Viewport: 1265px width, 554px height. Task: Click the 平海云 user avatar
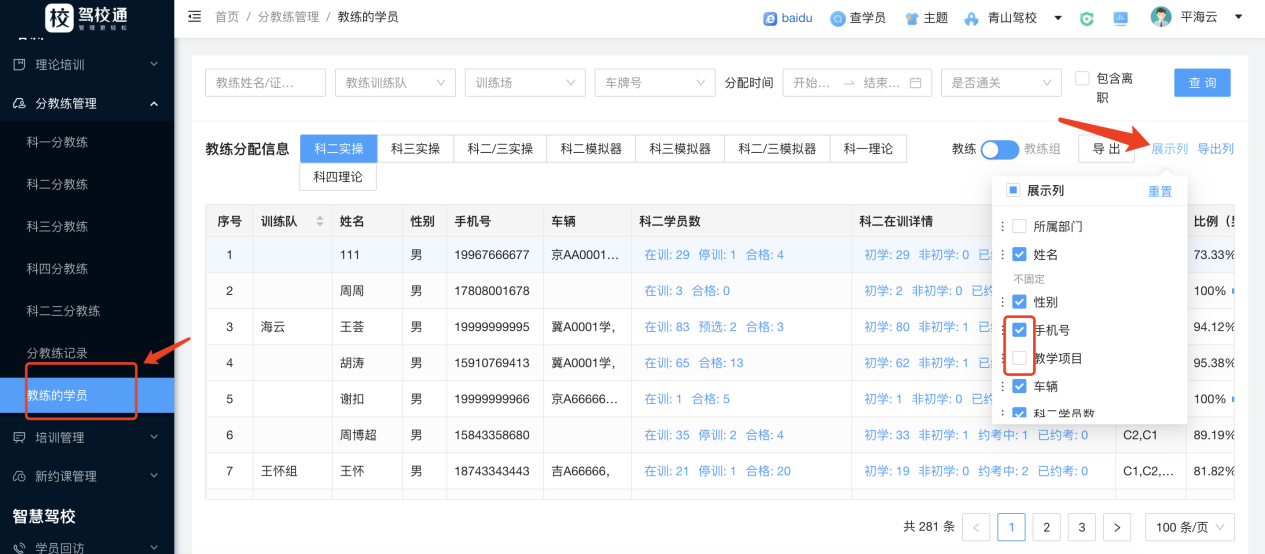click(1161, 17)
